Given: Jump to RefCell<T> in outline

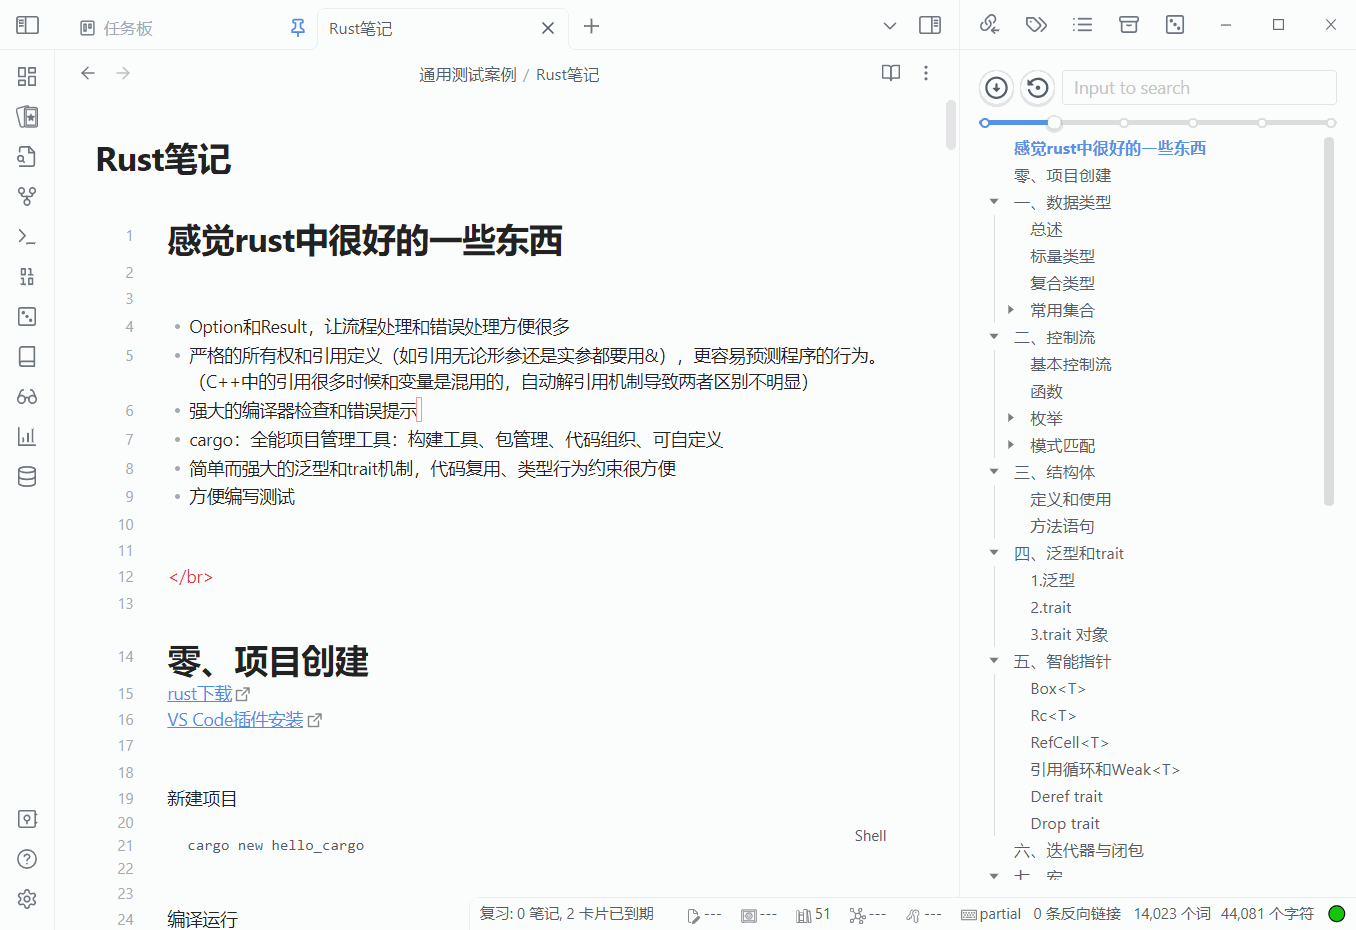Looking at the screenshot, I should click(x=1069, y=742).
